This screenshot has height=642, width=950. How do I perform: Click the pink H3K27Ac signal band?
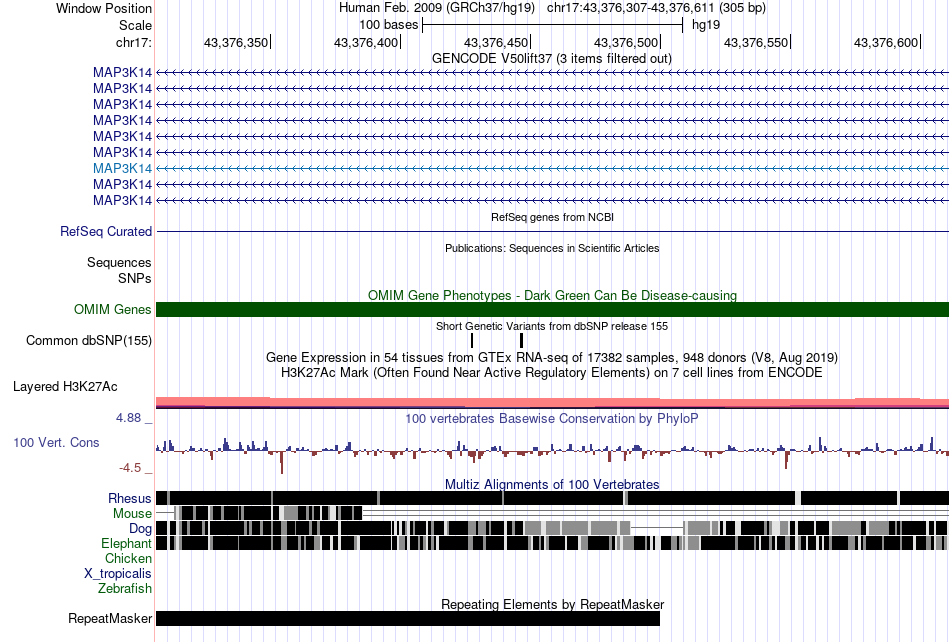(x=553, y=402)
